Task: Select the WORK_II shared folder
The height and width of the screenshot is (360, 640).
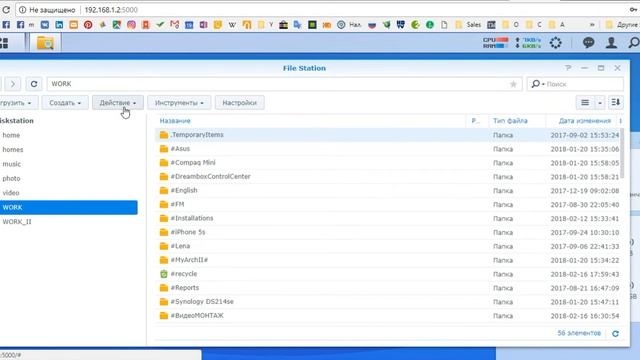Action: click(17, 222)
